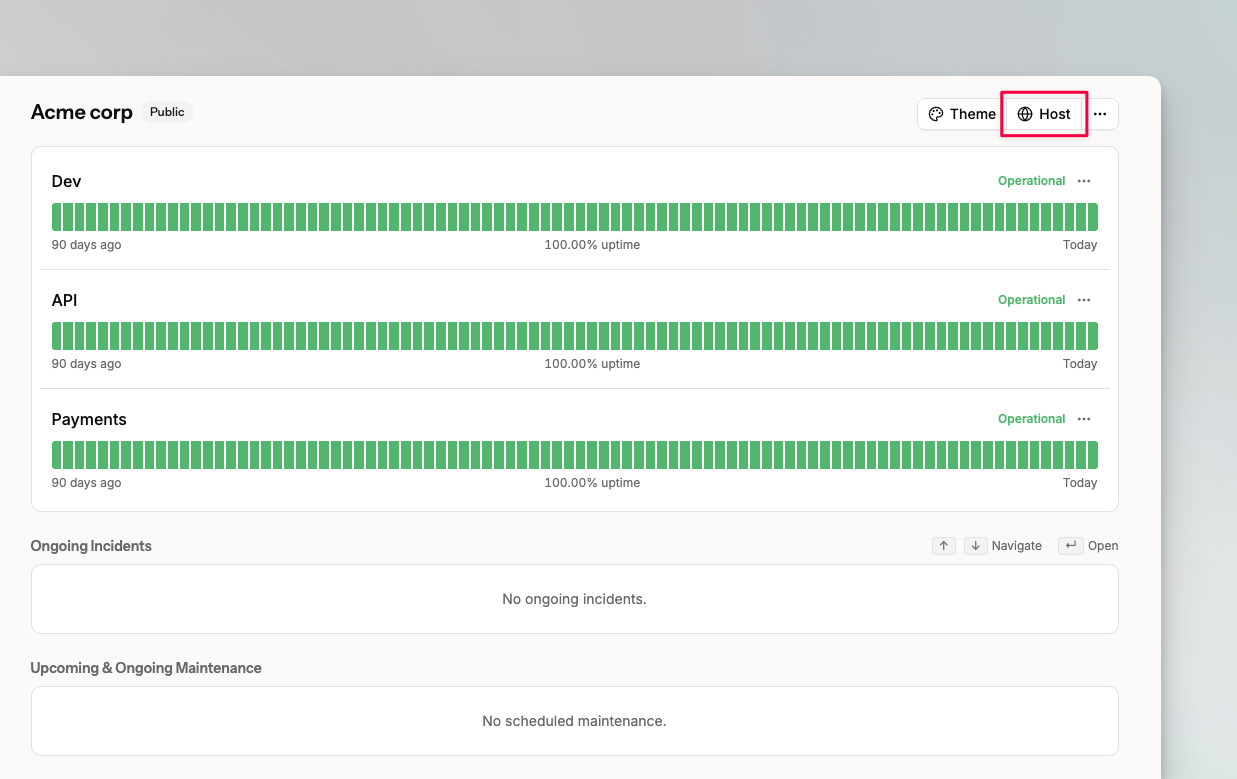
Task: Click the Navigate shortcut label
Action: (x=1017, y=546)
